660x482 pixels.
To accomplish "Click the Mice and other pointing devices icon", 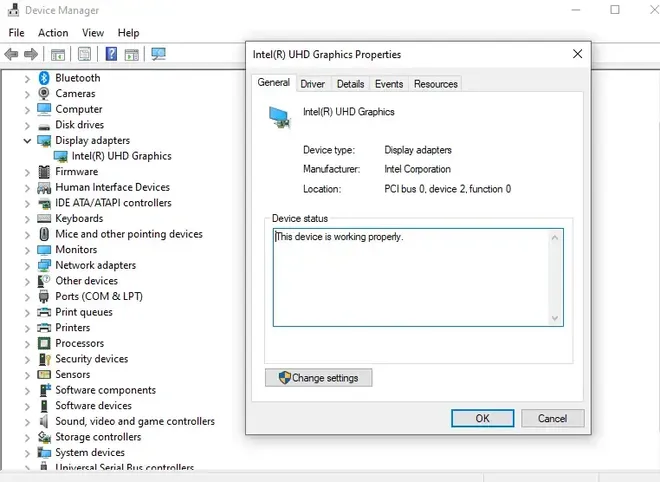I will tap(44, 234).
